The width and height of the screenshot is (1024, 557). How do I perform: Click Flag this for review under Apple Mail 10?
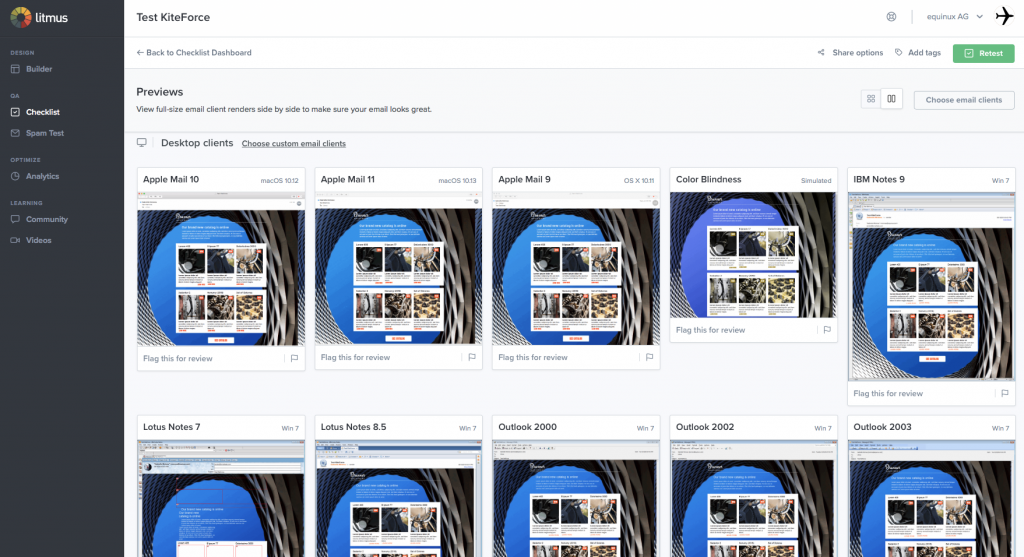point(178,358)
